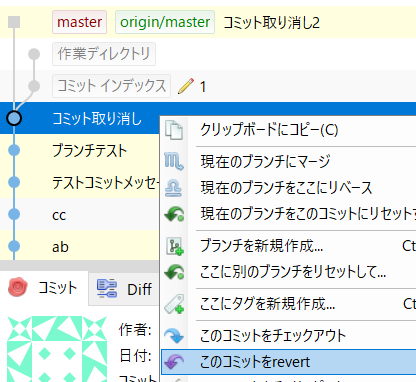Image resolution: width=416 pixels, height=382 pixels.
Task: Select the ab commit row
Action: [x=80, y=246]
